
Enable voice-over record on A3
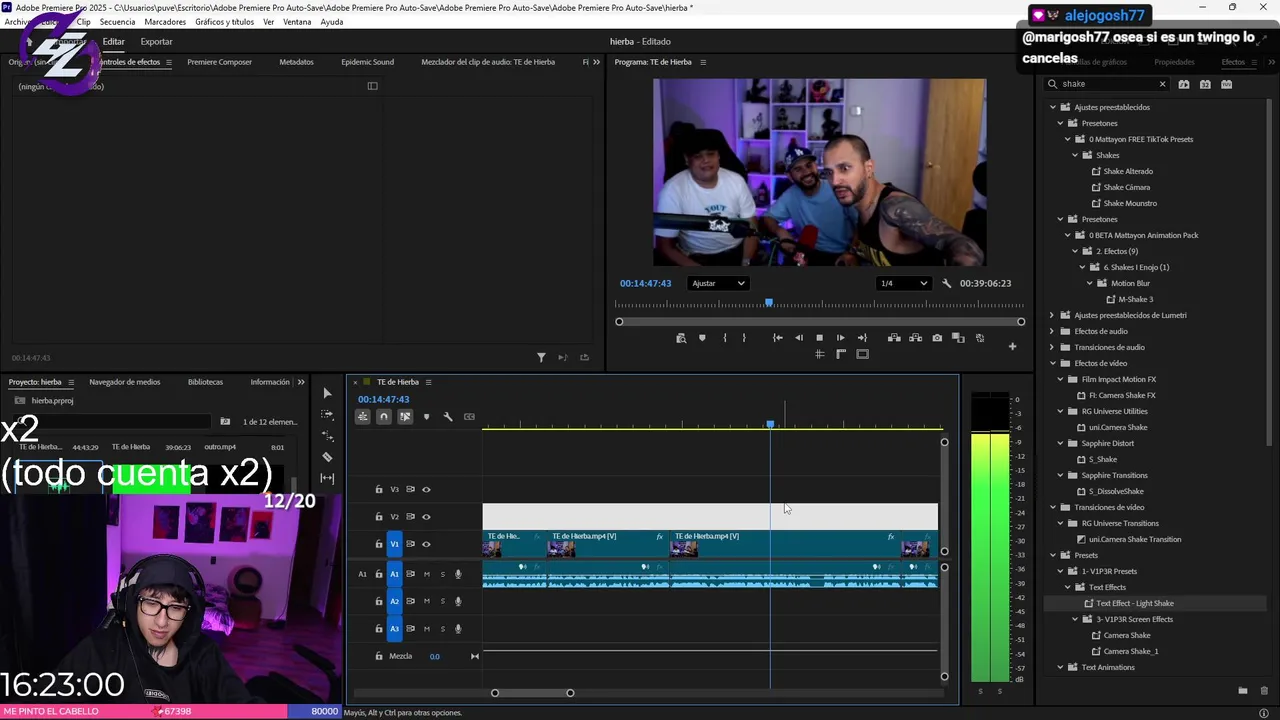pos(458,628)
